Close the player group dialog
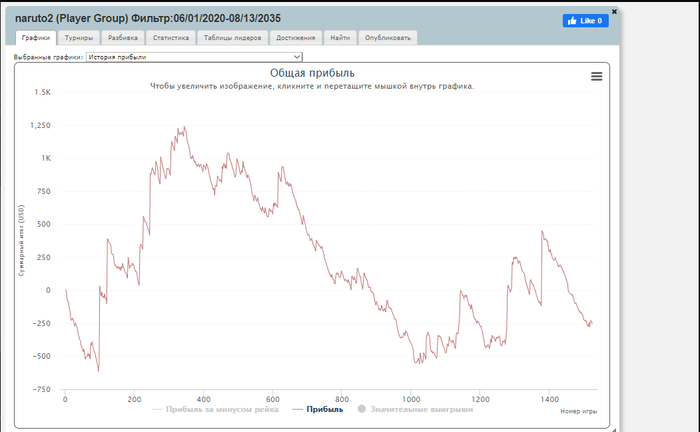The image size is (700, 432). 614,12
